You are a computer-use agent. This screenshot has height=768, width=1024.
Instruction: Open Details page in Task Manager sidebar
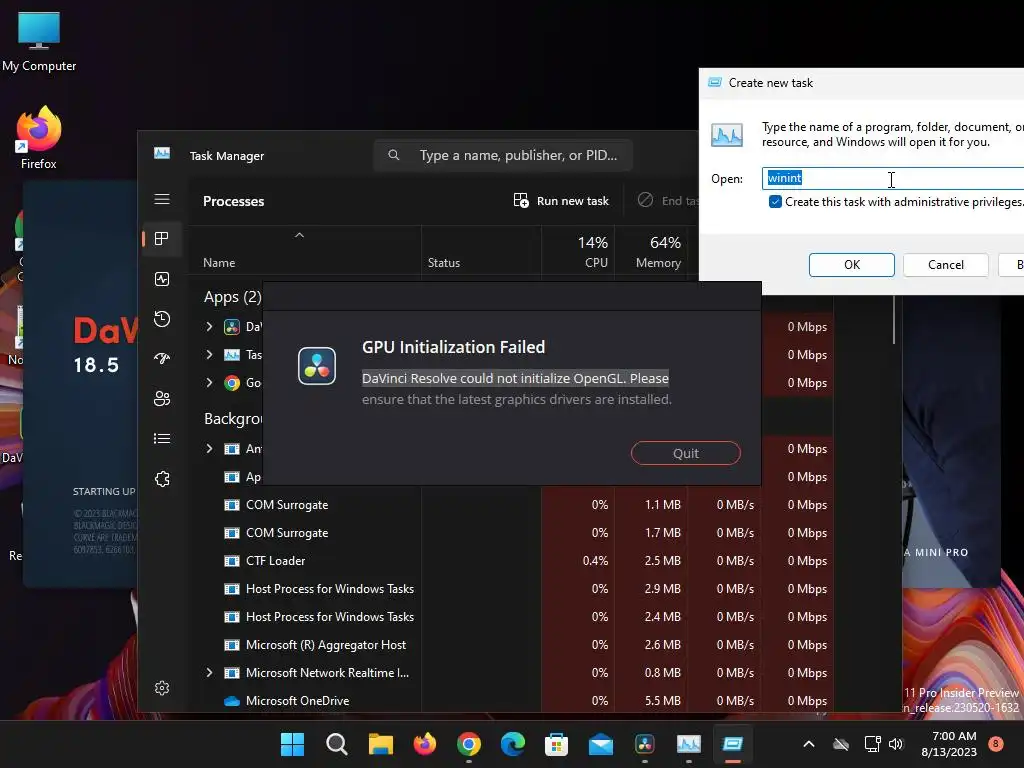pyautogui.click(x=162, y=438)
